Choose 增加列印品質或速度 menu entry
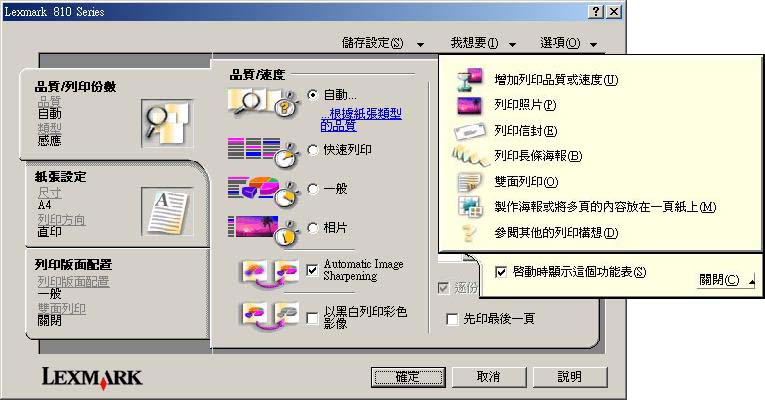Screen dimensions: 765x400 [x=556, y=80]
